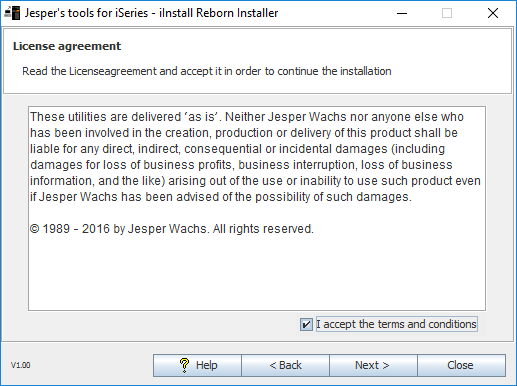Click the yellow question mark help icon

coord(184,365)
